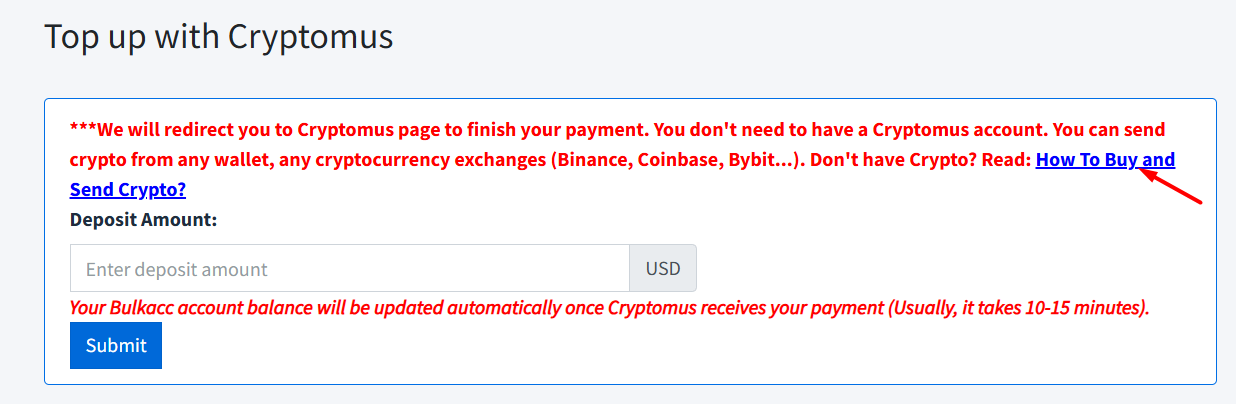This screenshot has height=404, width=1236.
Task: Click "Send Crypto?" link text on second line
Action: (x=128, y=190)
